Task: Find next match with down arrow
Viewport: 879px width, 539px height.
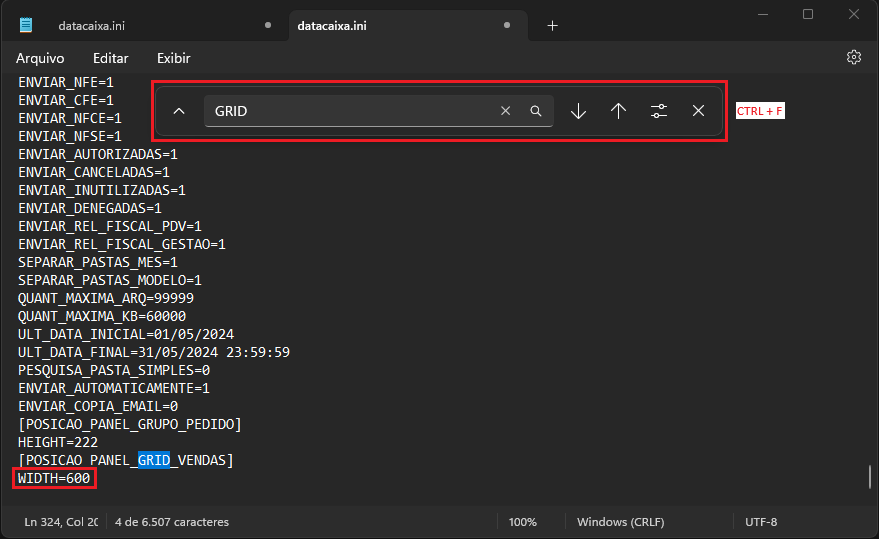Action: 578,111
